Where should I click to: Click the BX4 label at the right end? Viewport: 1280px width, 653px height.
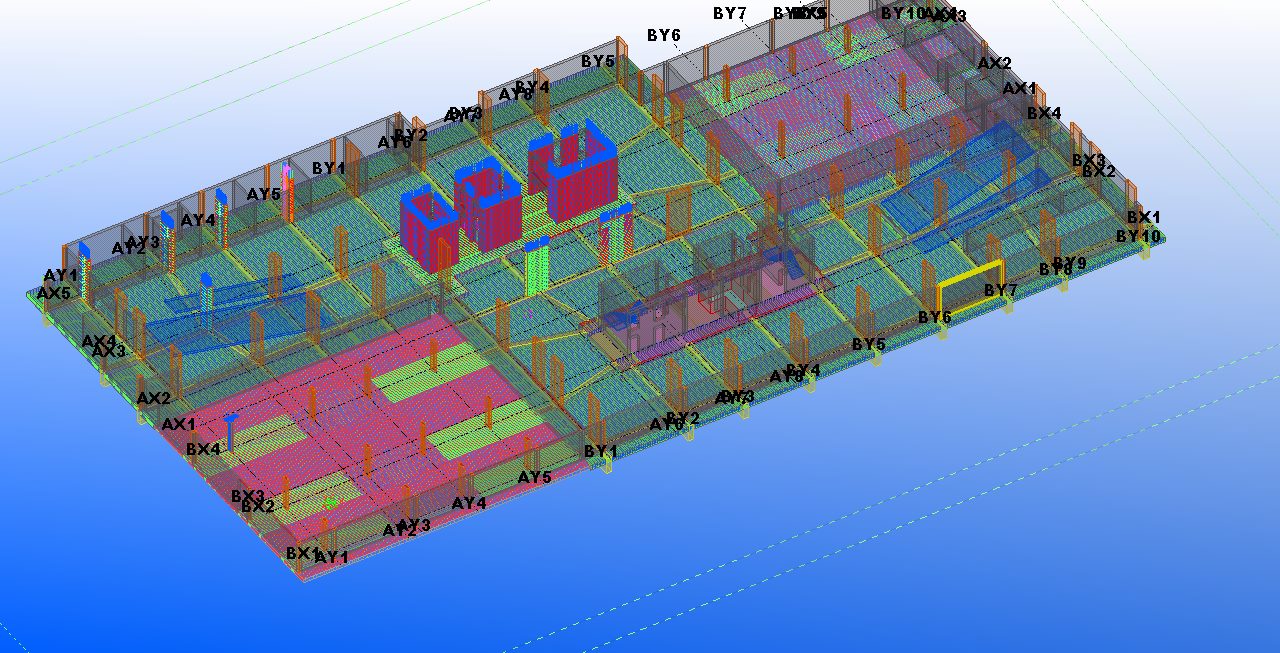(x=1044, y=113)
